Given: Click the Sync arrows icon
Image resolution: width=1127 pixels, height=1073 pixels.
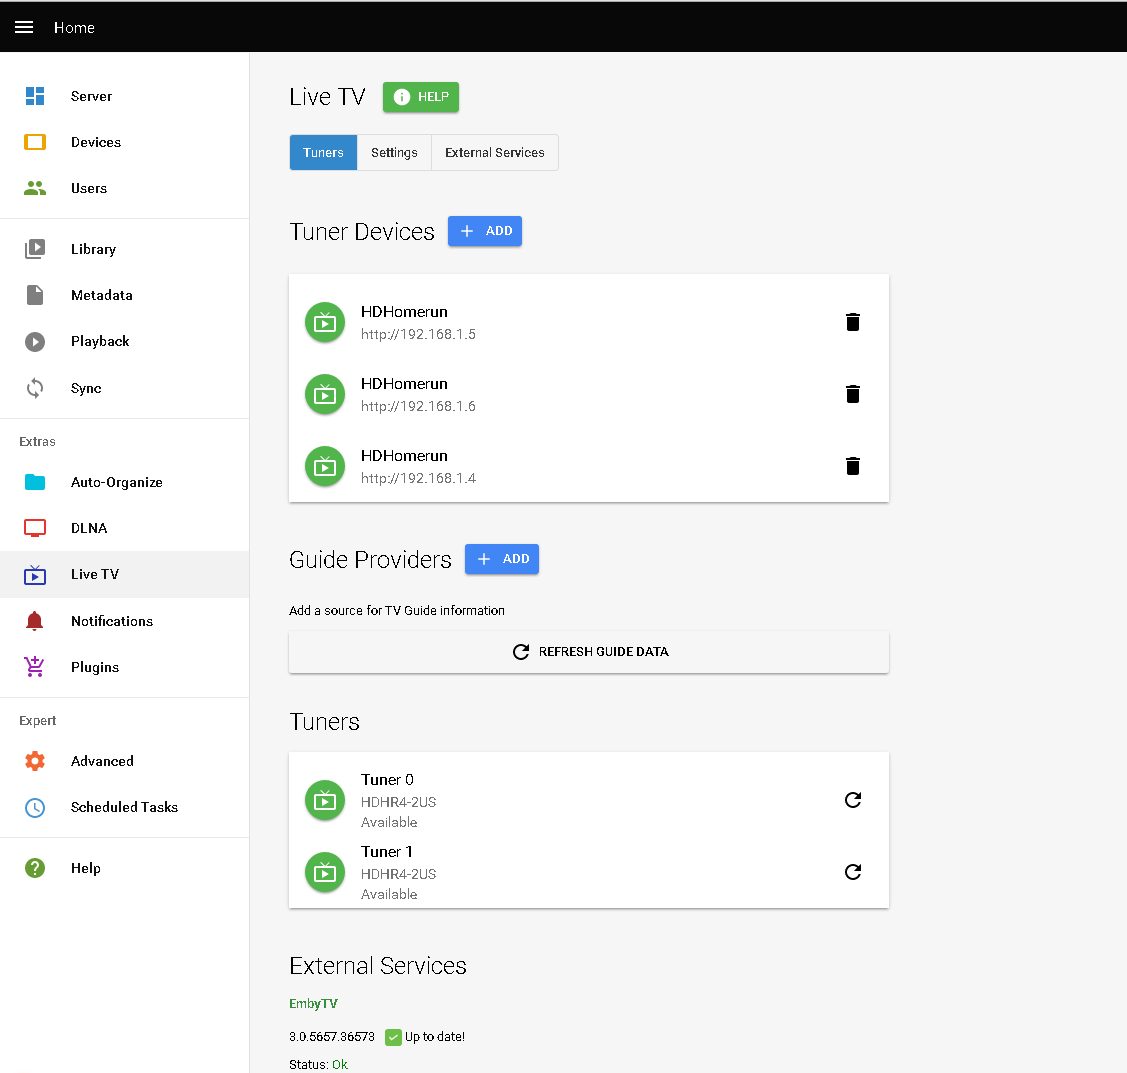Looking at the screenshot, I should coord(35,388).
